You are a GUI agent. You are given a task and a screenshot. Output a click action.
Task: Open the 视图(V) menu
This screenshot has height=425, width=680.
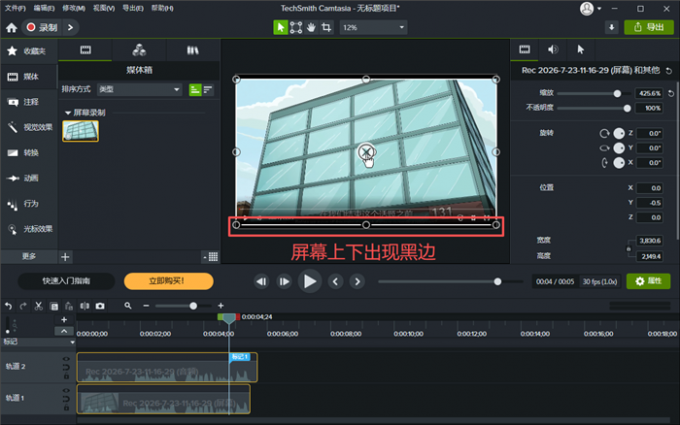coord(104,8)
